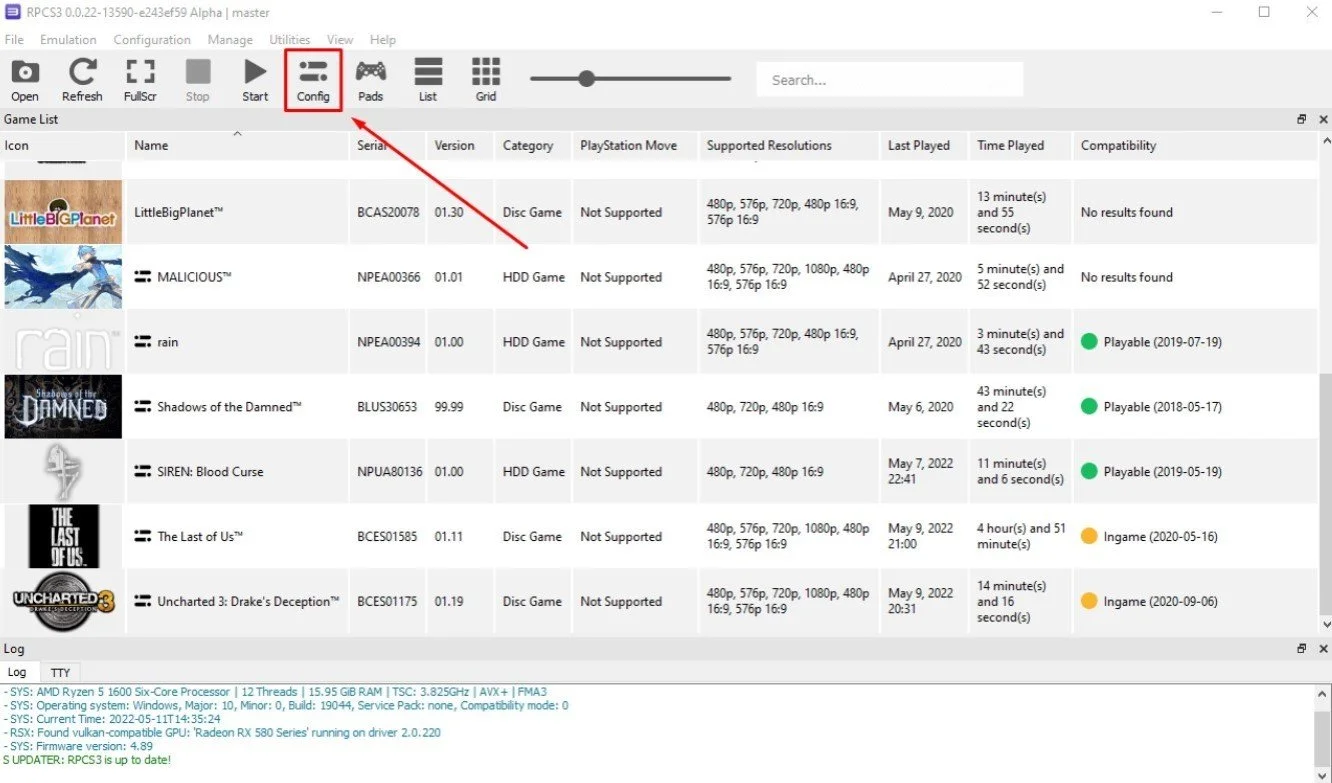
Task: Open the View menu
Action: pos(340,40)
